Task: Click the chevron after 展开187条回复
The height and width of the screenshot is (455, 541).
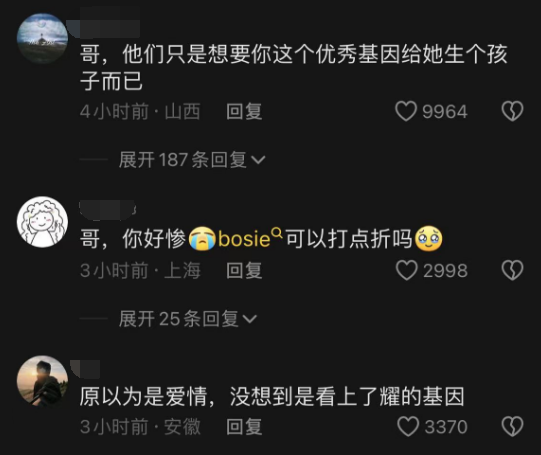Action: point(258,160)
